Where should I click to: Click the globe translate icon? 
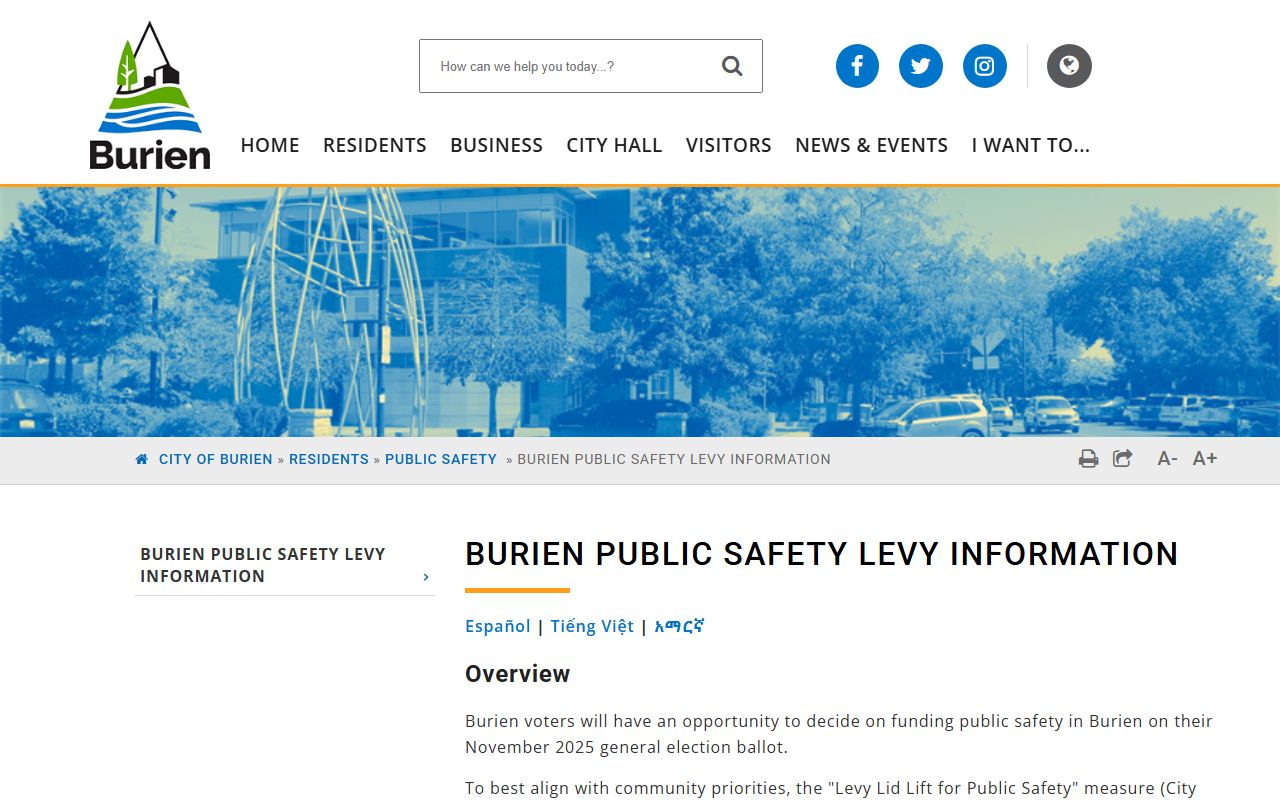point(1069,66)
